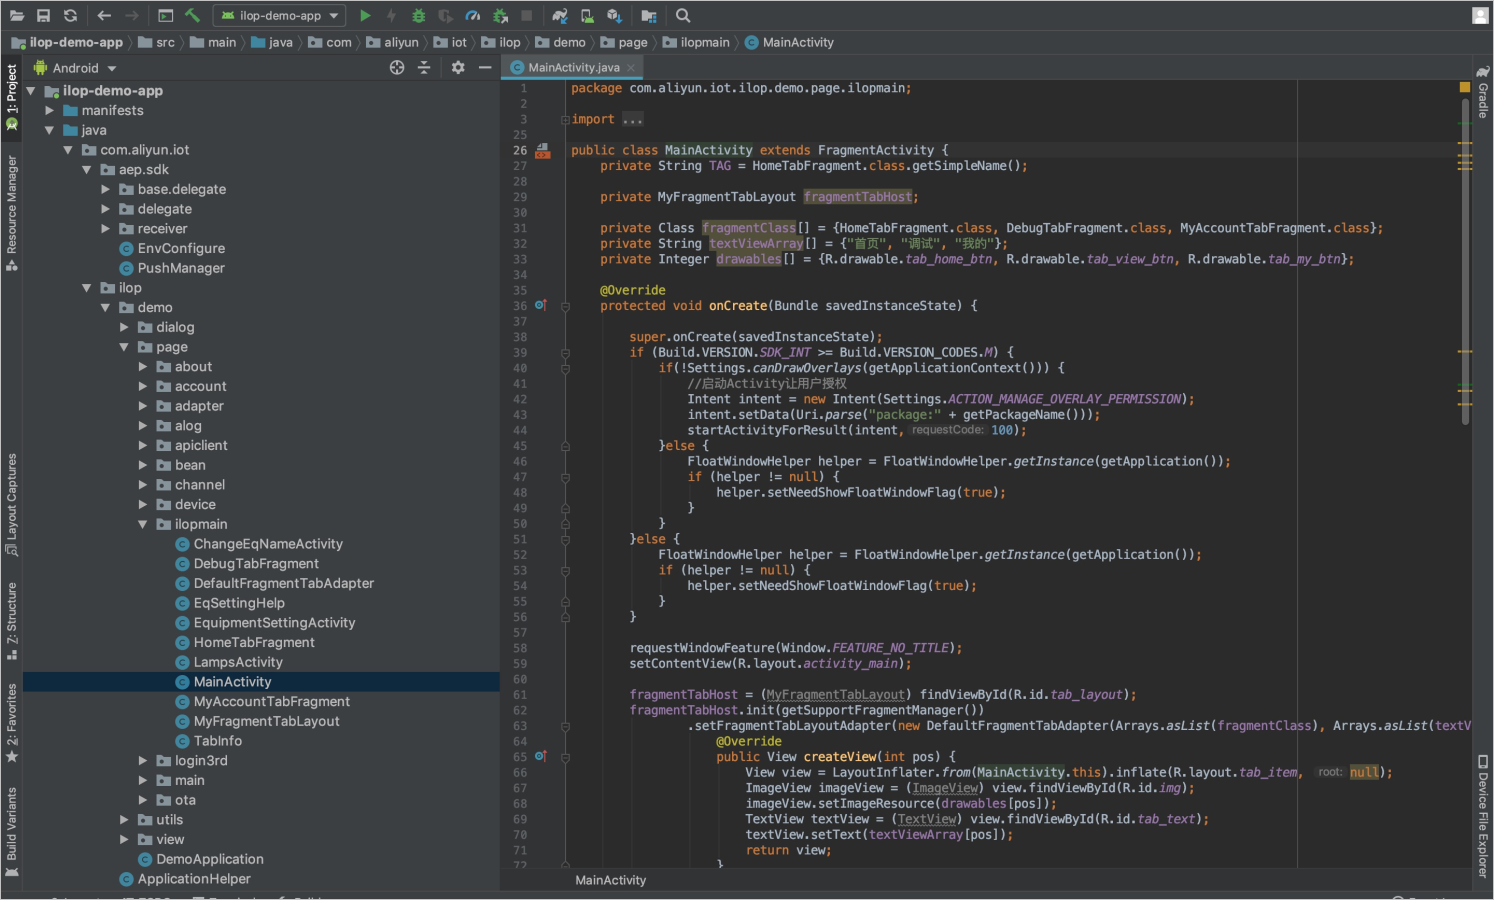Click the locate-opened-file target icon in Project panel
This screenshot has width=1494, height=900.
tap(397, 67)
